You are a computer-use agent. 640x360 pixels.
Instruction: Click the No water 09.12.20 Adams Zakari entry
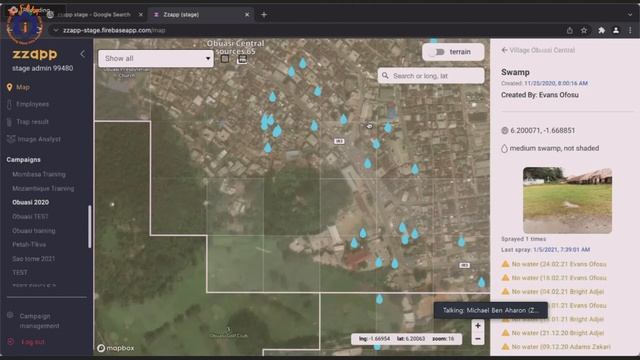(x=556, y=347)
